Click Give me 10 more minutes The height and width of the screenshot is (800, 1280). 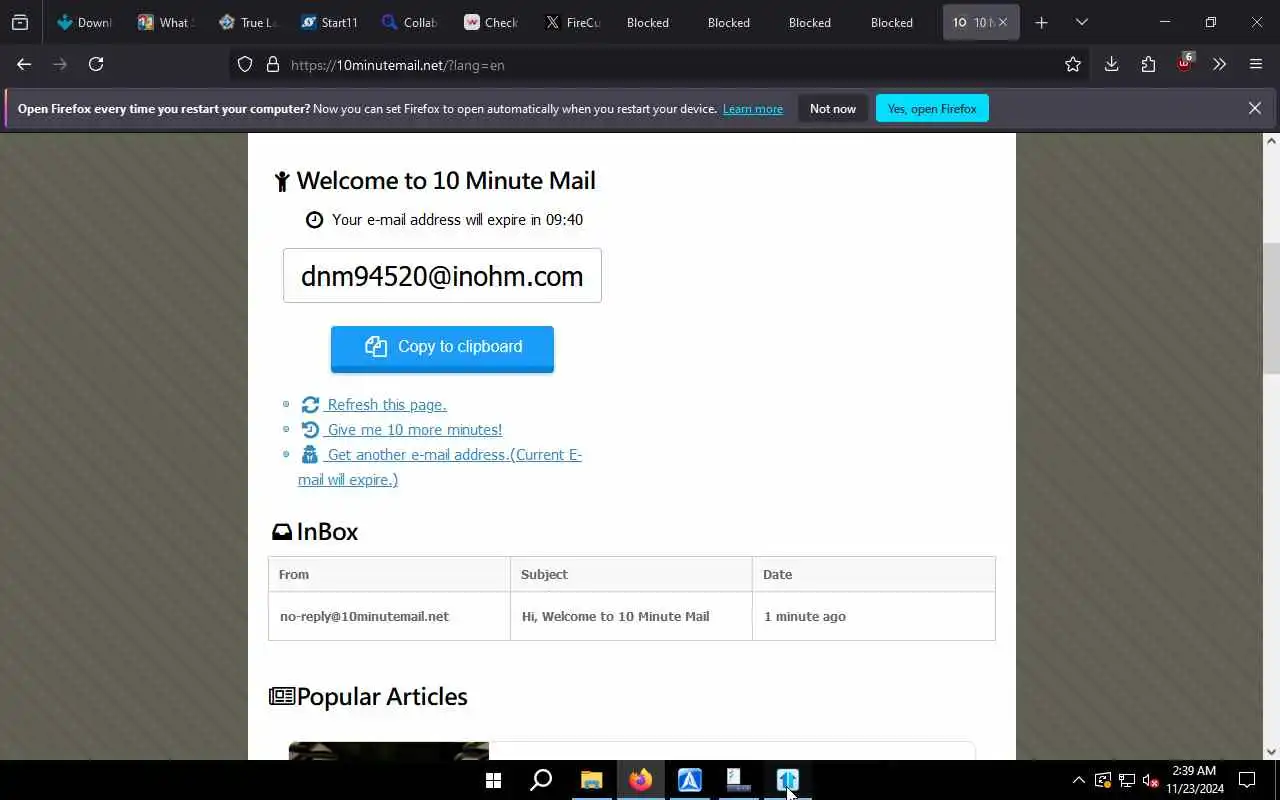click(415, 429)
